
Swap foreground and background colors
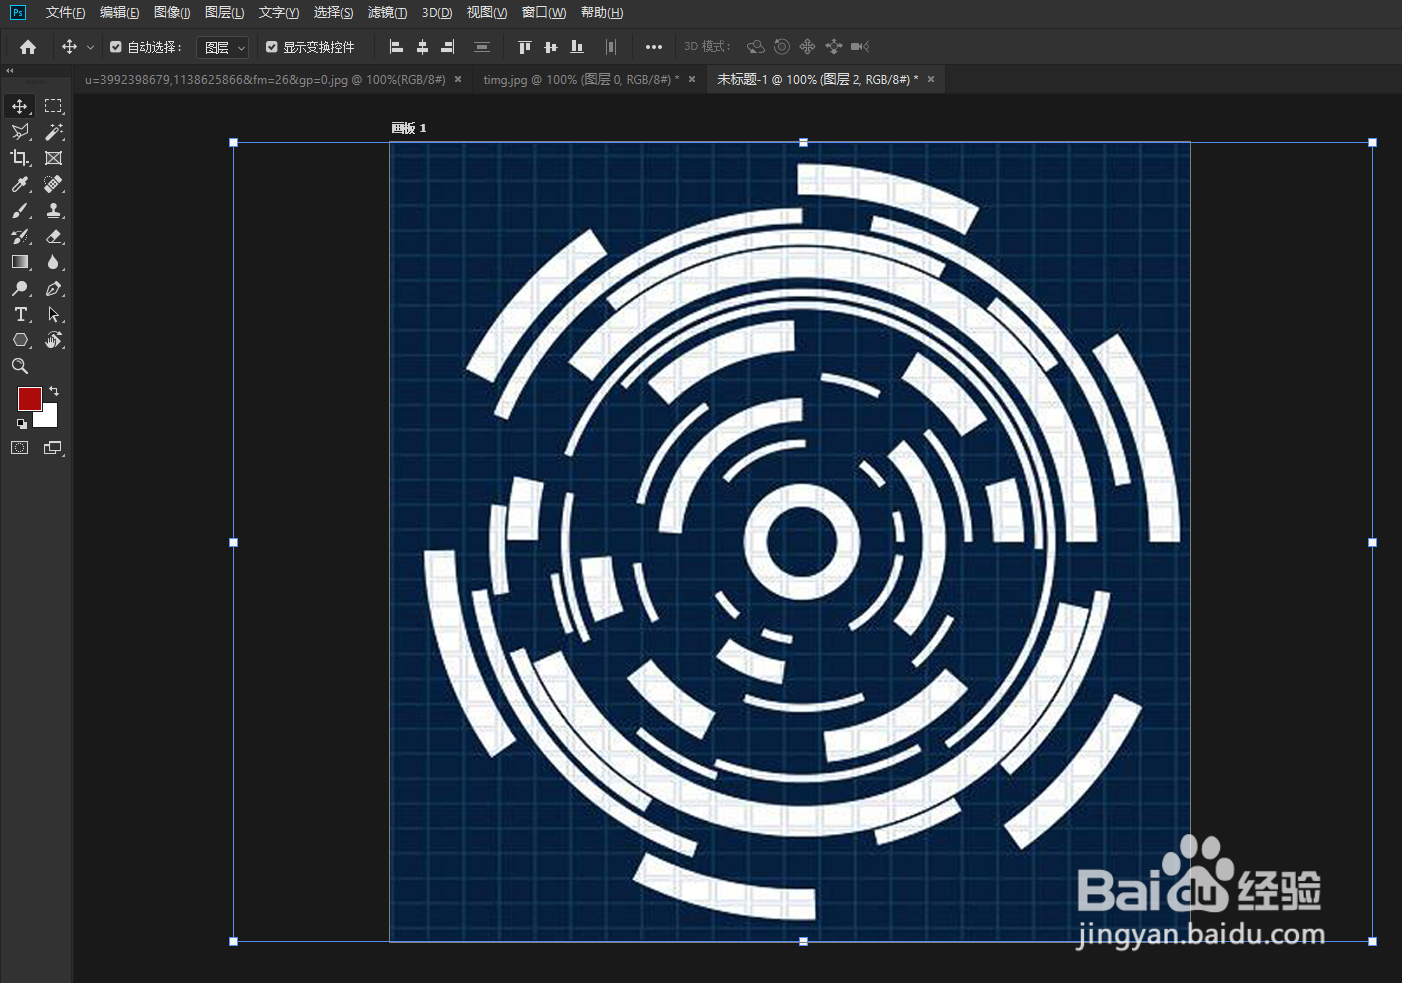54,391
